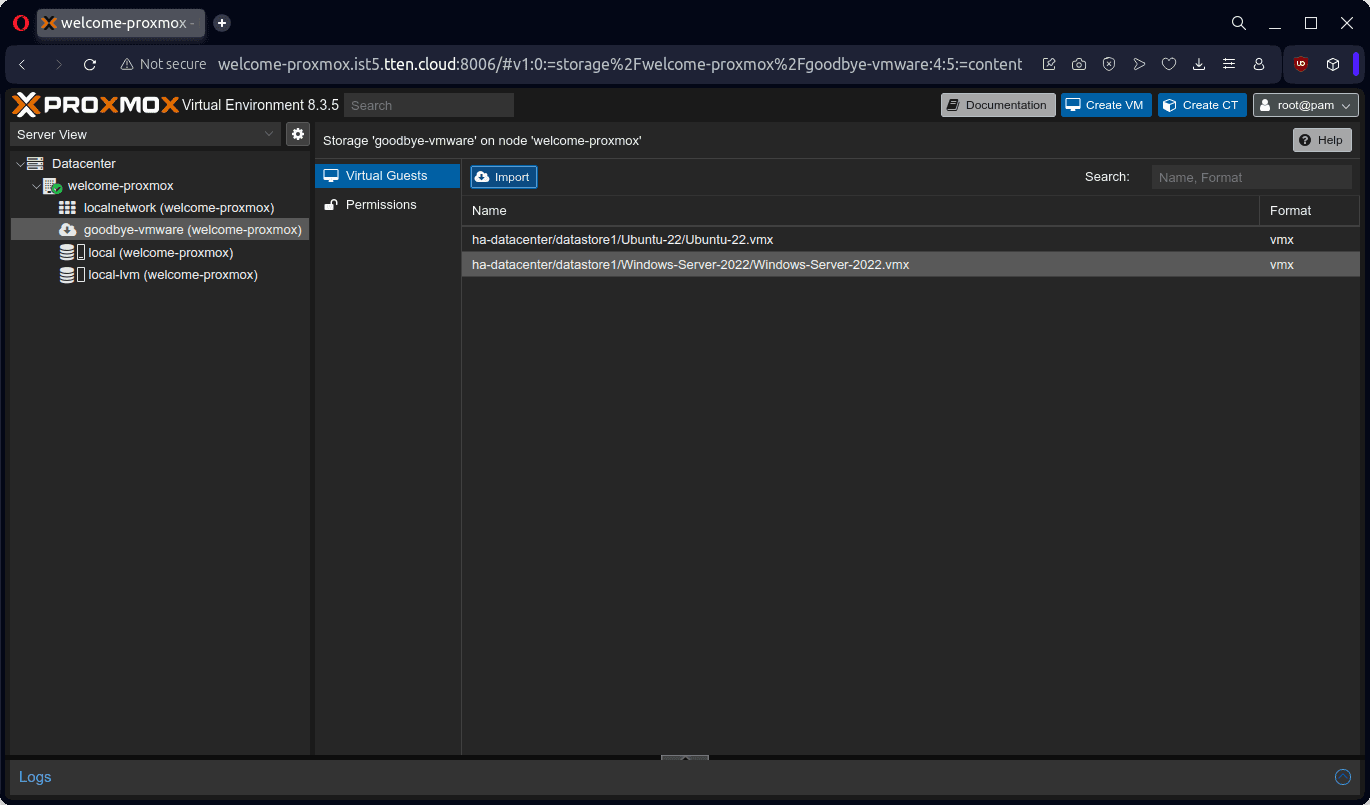
Task: Open the Opera menu logo
Action: click(x=21, y=23)
